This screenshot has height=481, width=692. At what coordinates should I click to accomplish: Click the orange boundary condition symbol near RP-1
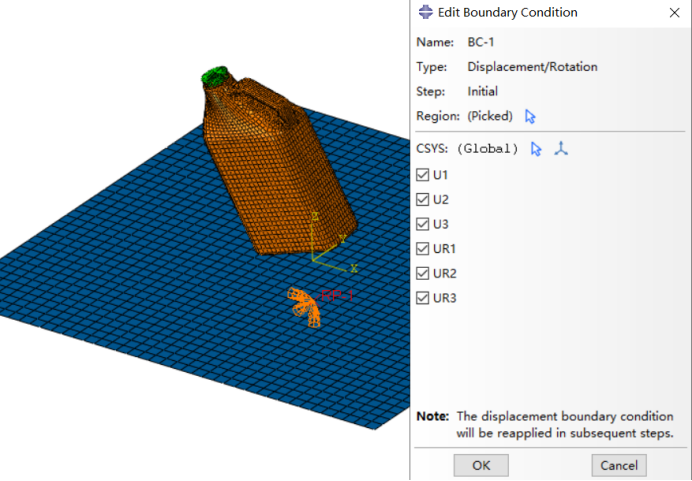304,307
